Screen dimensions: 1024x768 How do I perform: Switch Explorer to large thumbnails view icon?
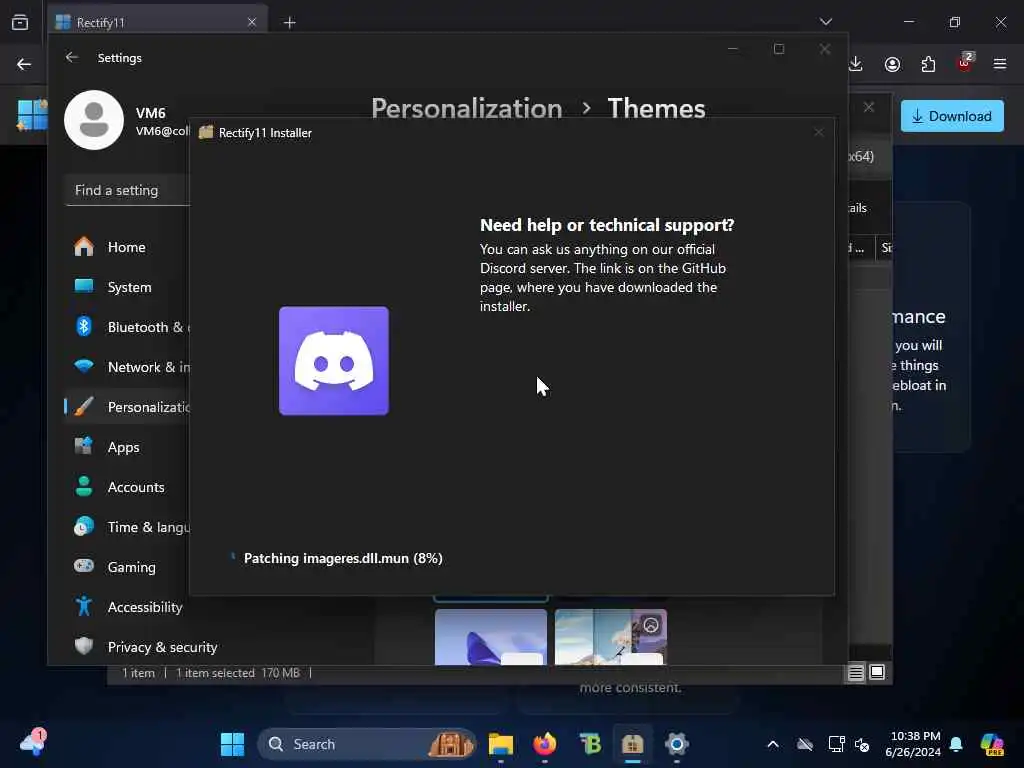pos(877,672)
